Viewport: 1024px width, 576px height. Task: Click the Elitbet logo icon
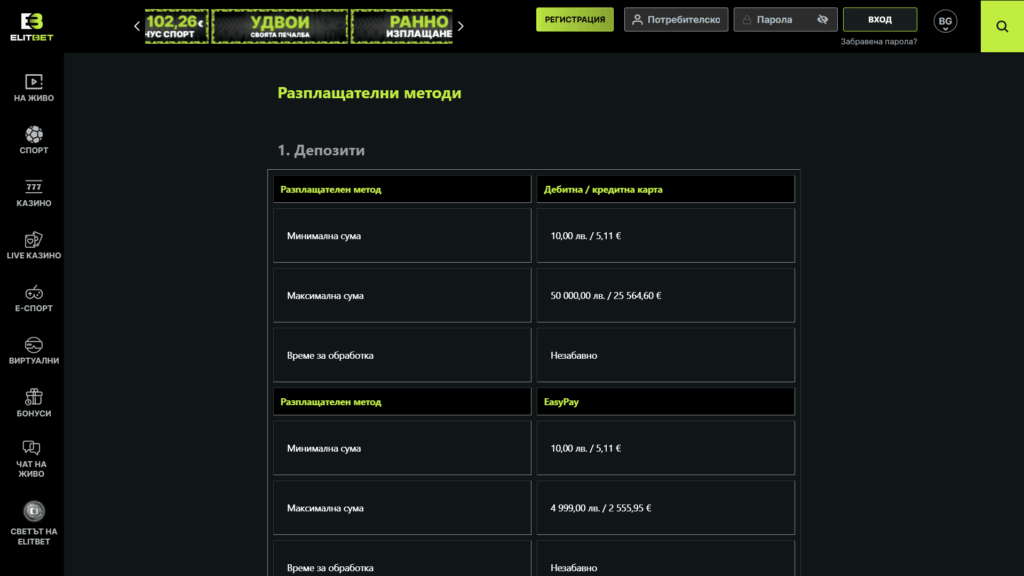coord(33,22)
